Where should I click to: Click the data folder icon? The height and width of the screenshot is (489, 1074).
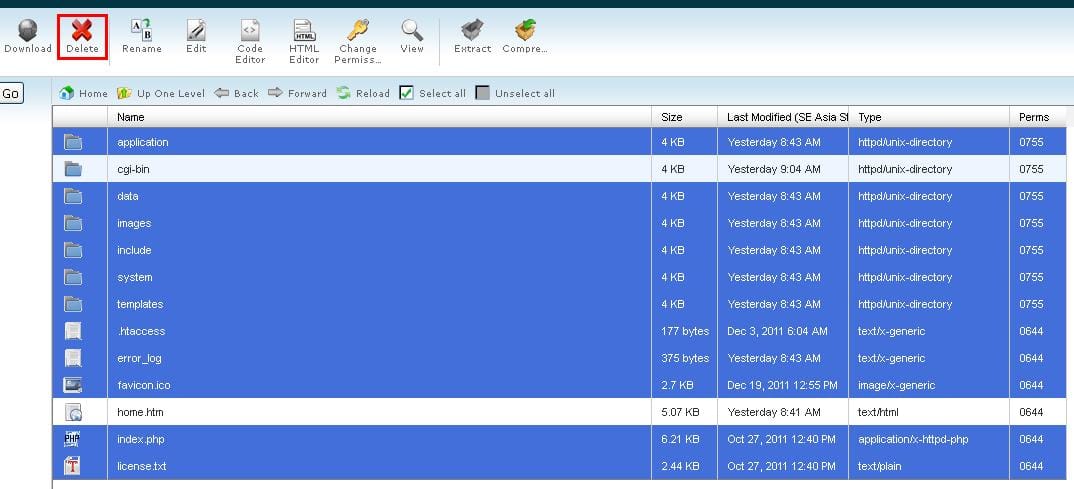[73, 197]
